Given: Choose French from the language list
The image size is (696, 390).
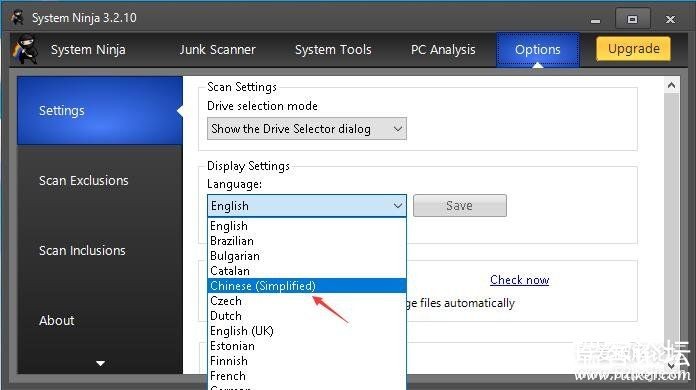Looking at the screenshot, I should [307, 376].
